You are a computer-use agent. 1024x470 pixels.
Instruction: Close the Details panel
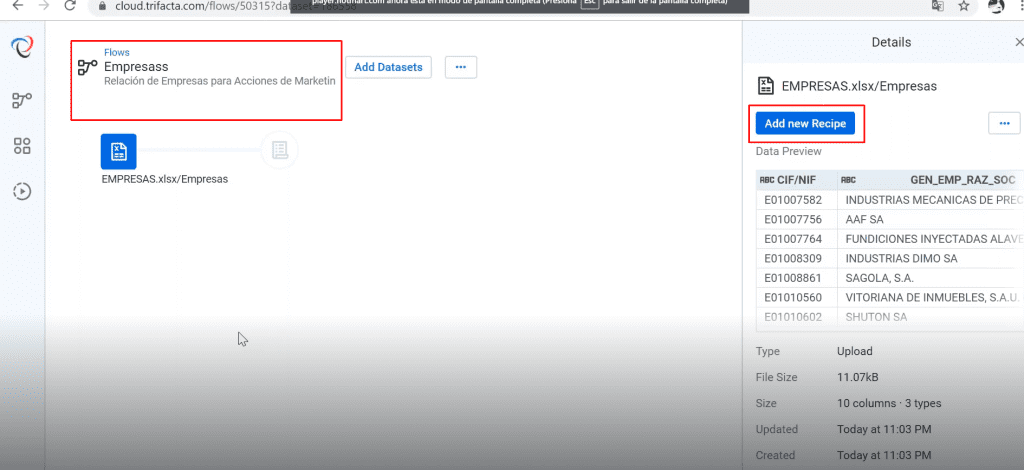tap(1019, 42)
